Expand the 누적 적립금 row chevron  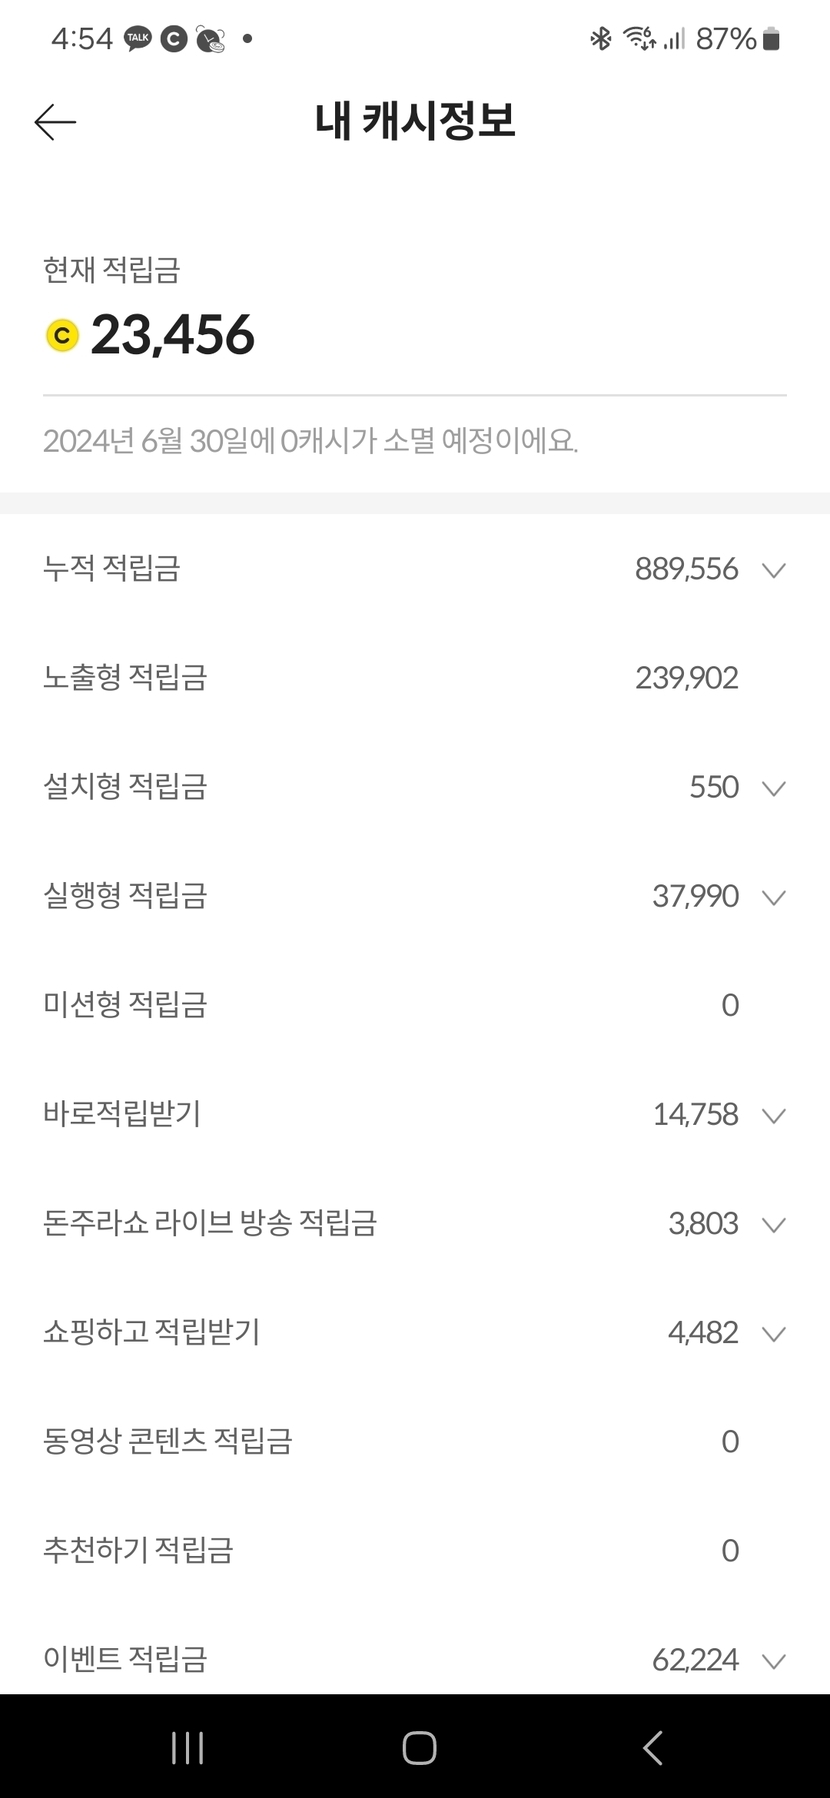tap(773, 570)
